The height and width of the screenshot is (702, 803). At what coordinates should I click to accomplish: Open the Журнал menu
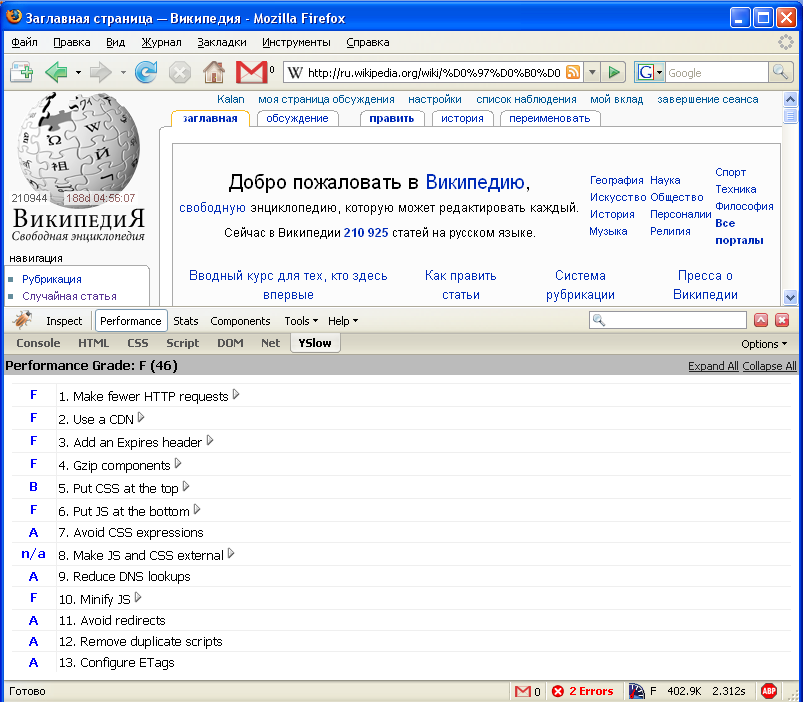coord(161,42)
